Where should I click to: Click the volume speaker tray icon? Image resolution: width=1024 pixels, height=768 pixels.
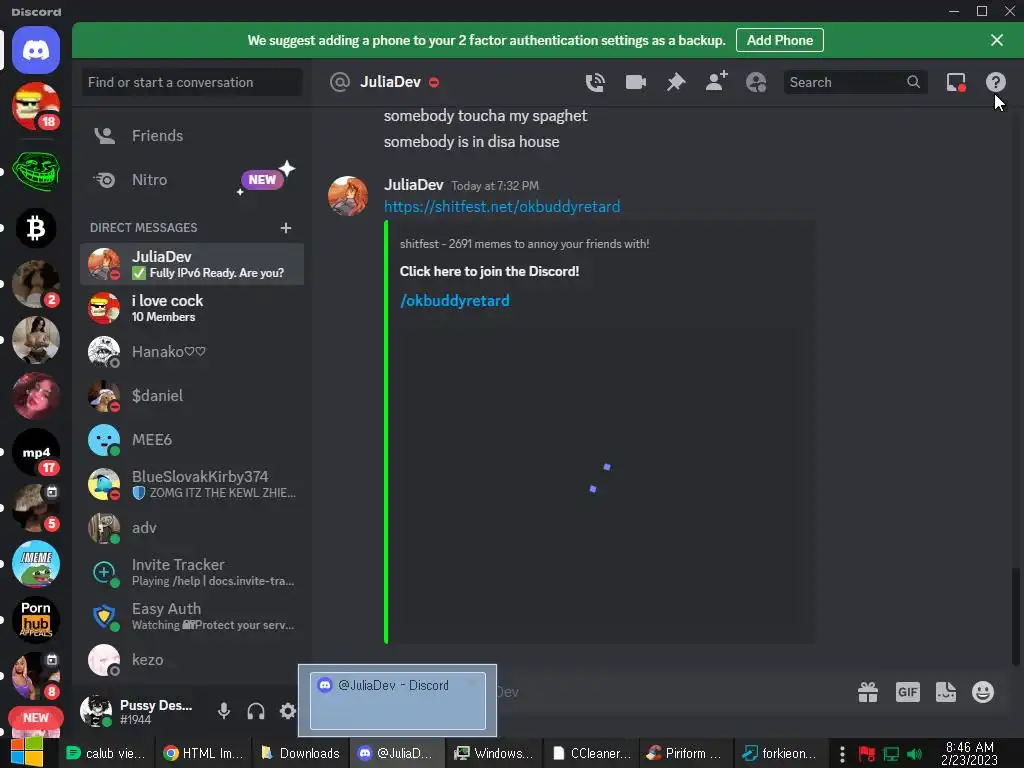click(x=914, y=754)
